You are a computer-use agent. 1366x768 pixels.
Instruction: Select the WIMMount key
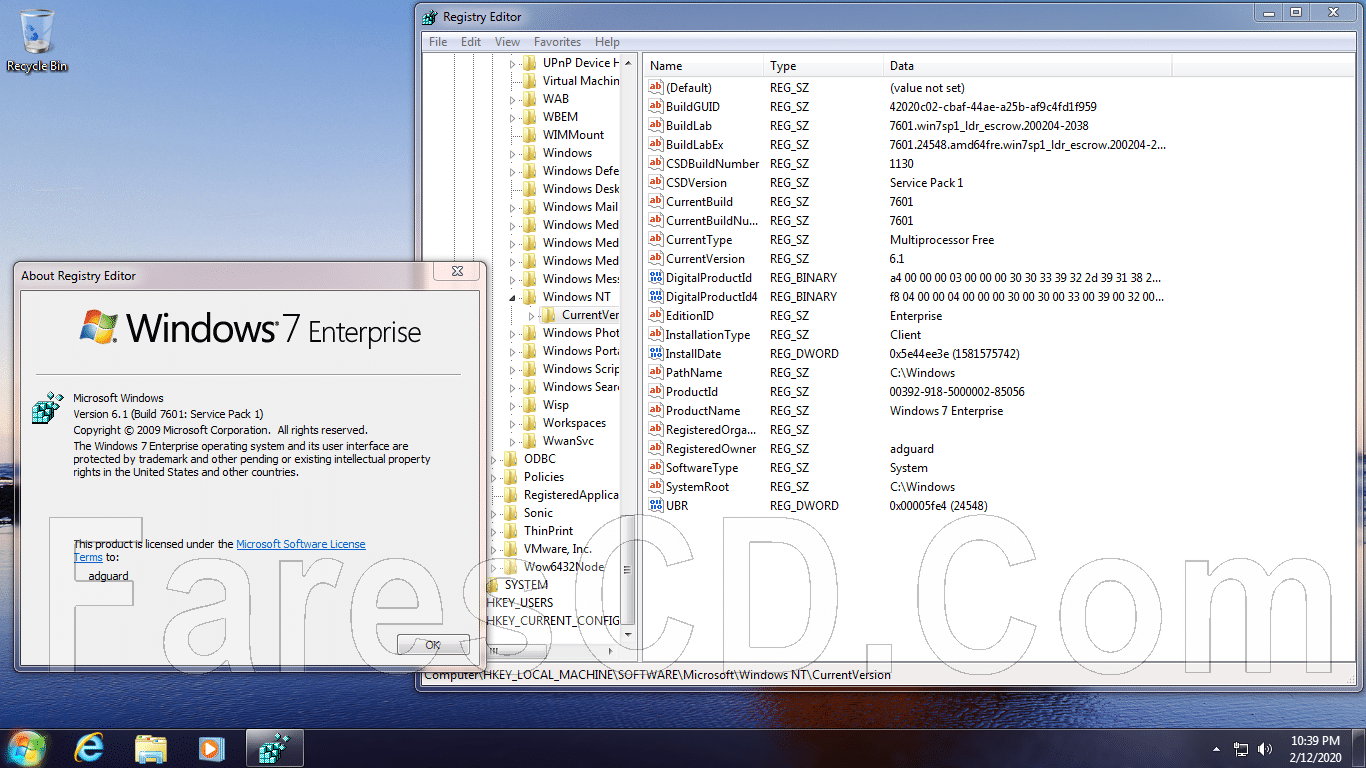click(x=573, y=135)
